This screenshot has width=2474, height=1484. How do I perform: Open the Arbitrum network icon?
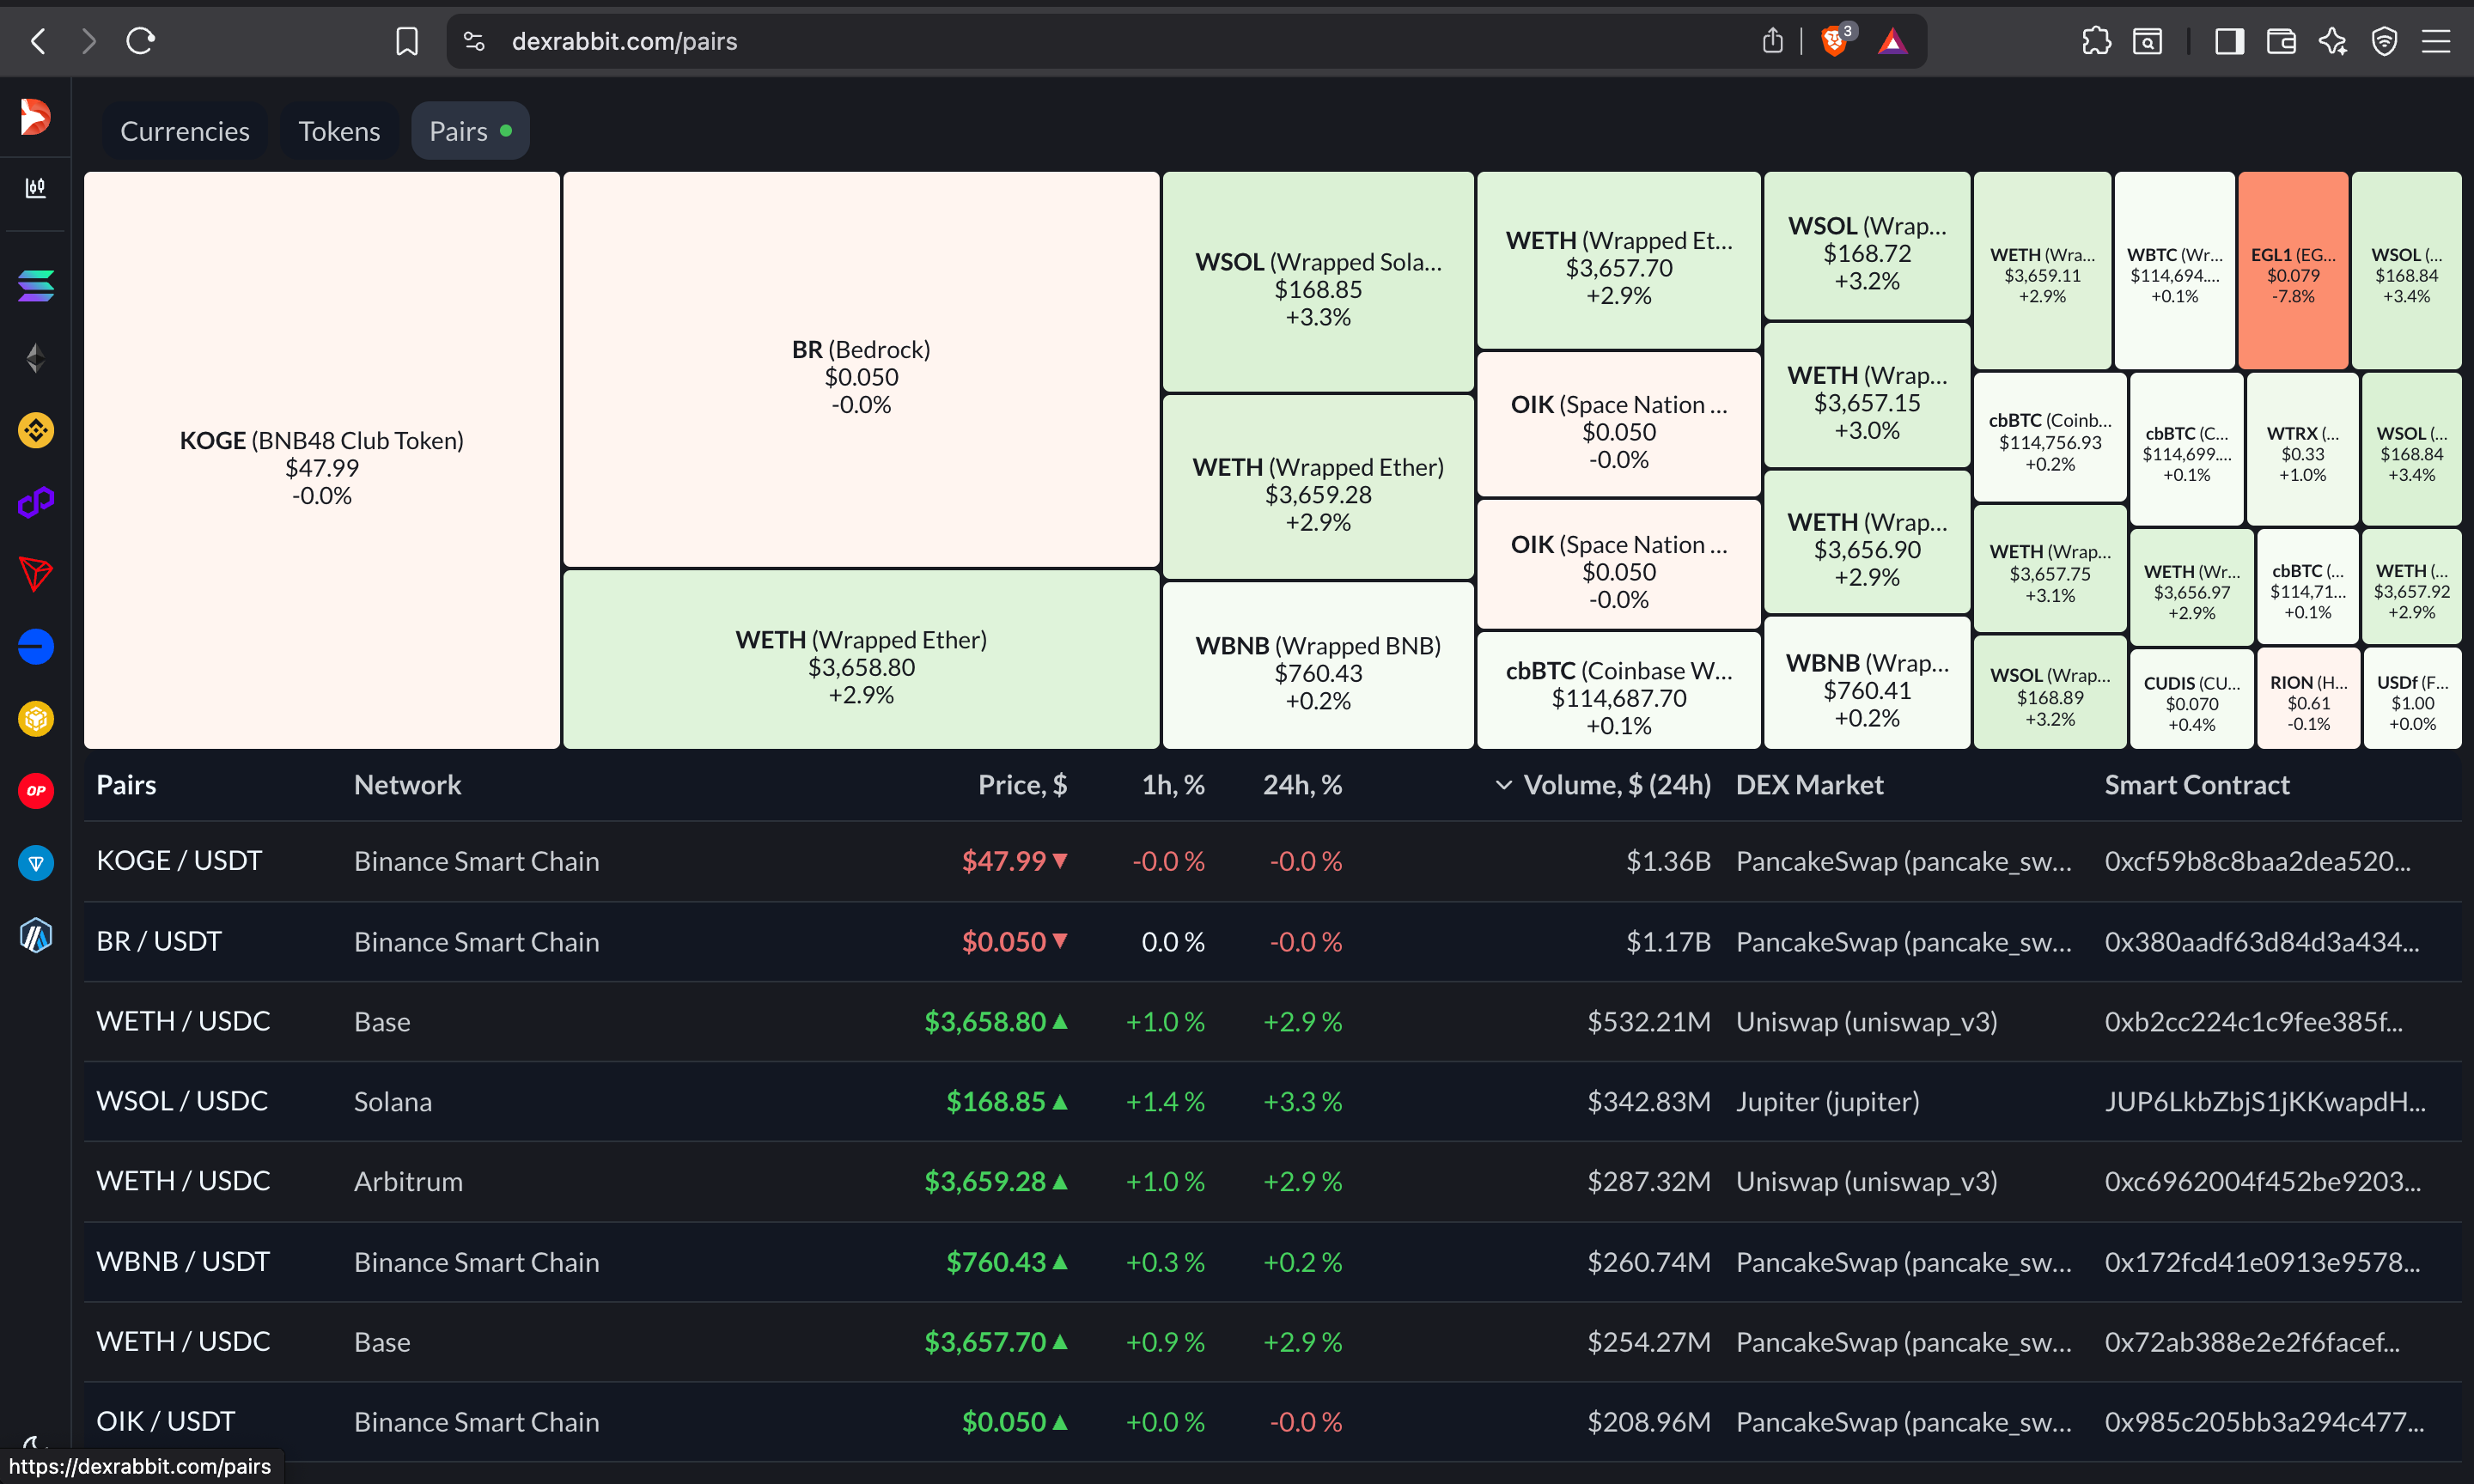click(36, 935)
